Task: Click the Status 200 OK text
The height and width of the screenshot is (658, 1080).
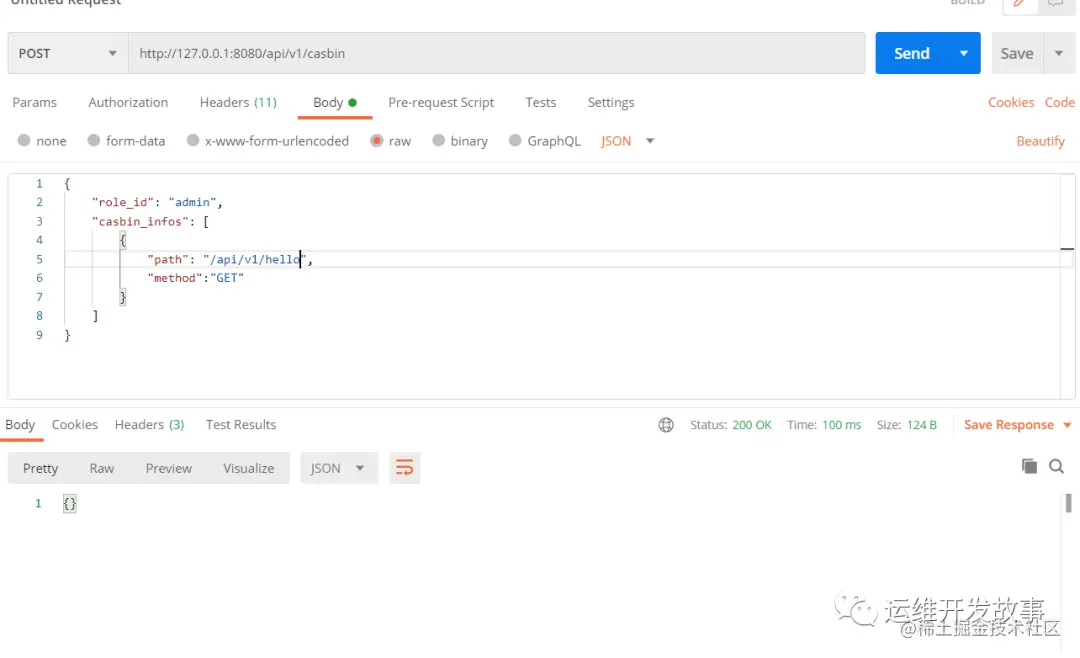Action: [731, 425]
